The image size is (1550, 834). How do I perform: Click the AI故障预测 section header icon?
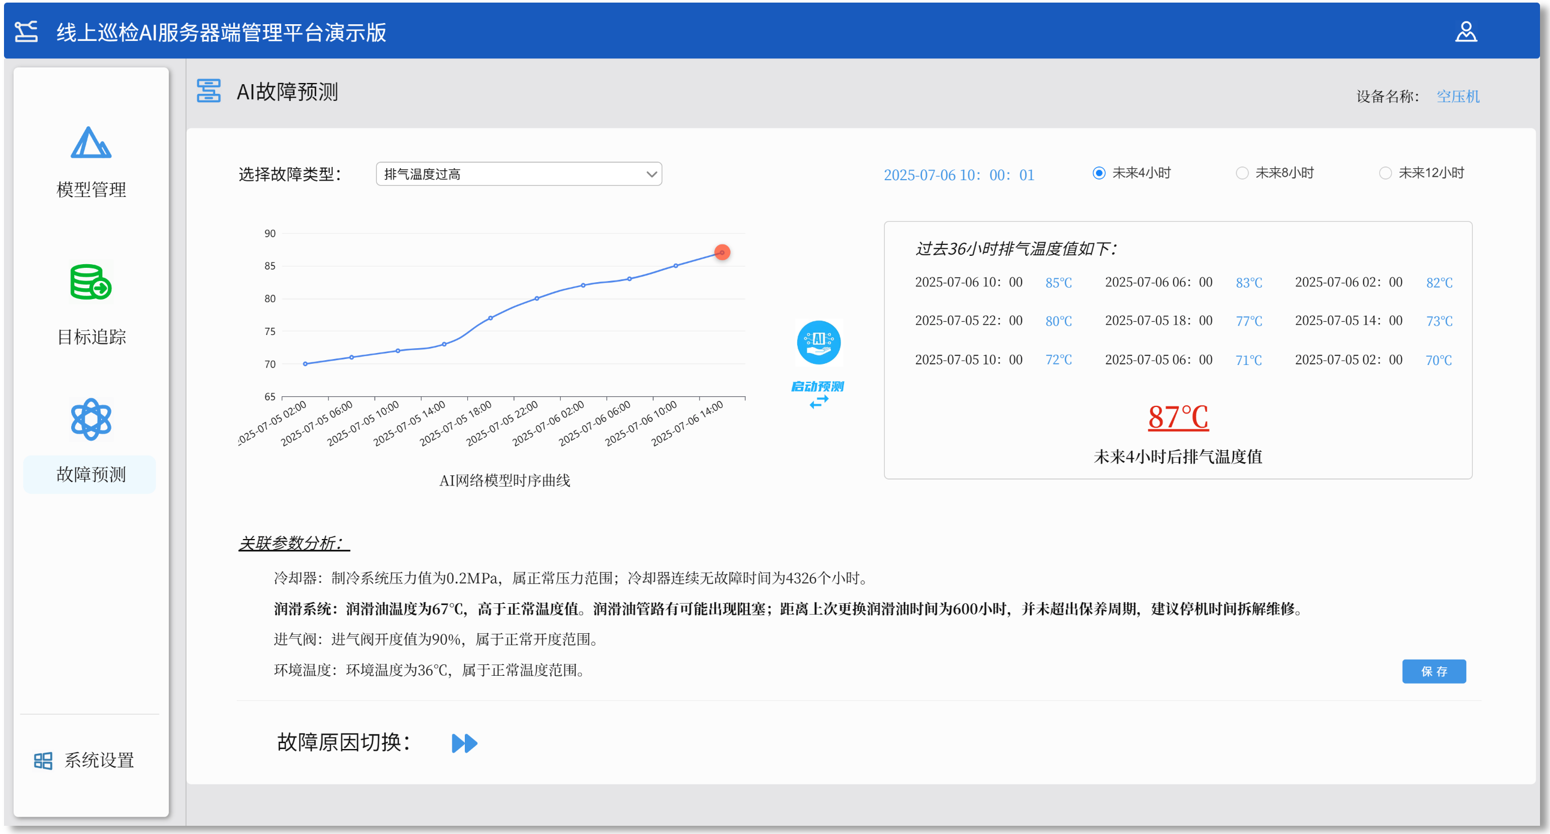tap(209, 92)
